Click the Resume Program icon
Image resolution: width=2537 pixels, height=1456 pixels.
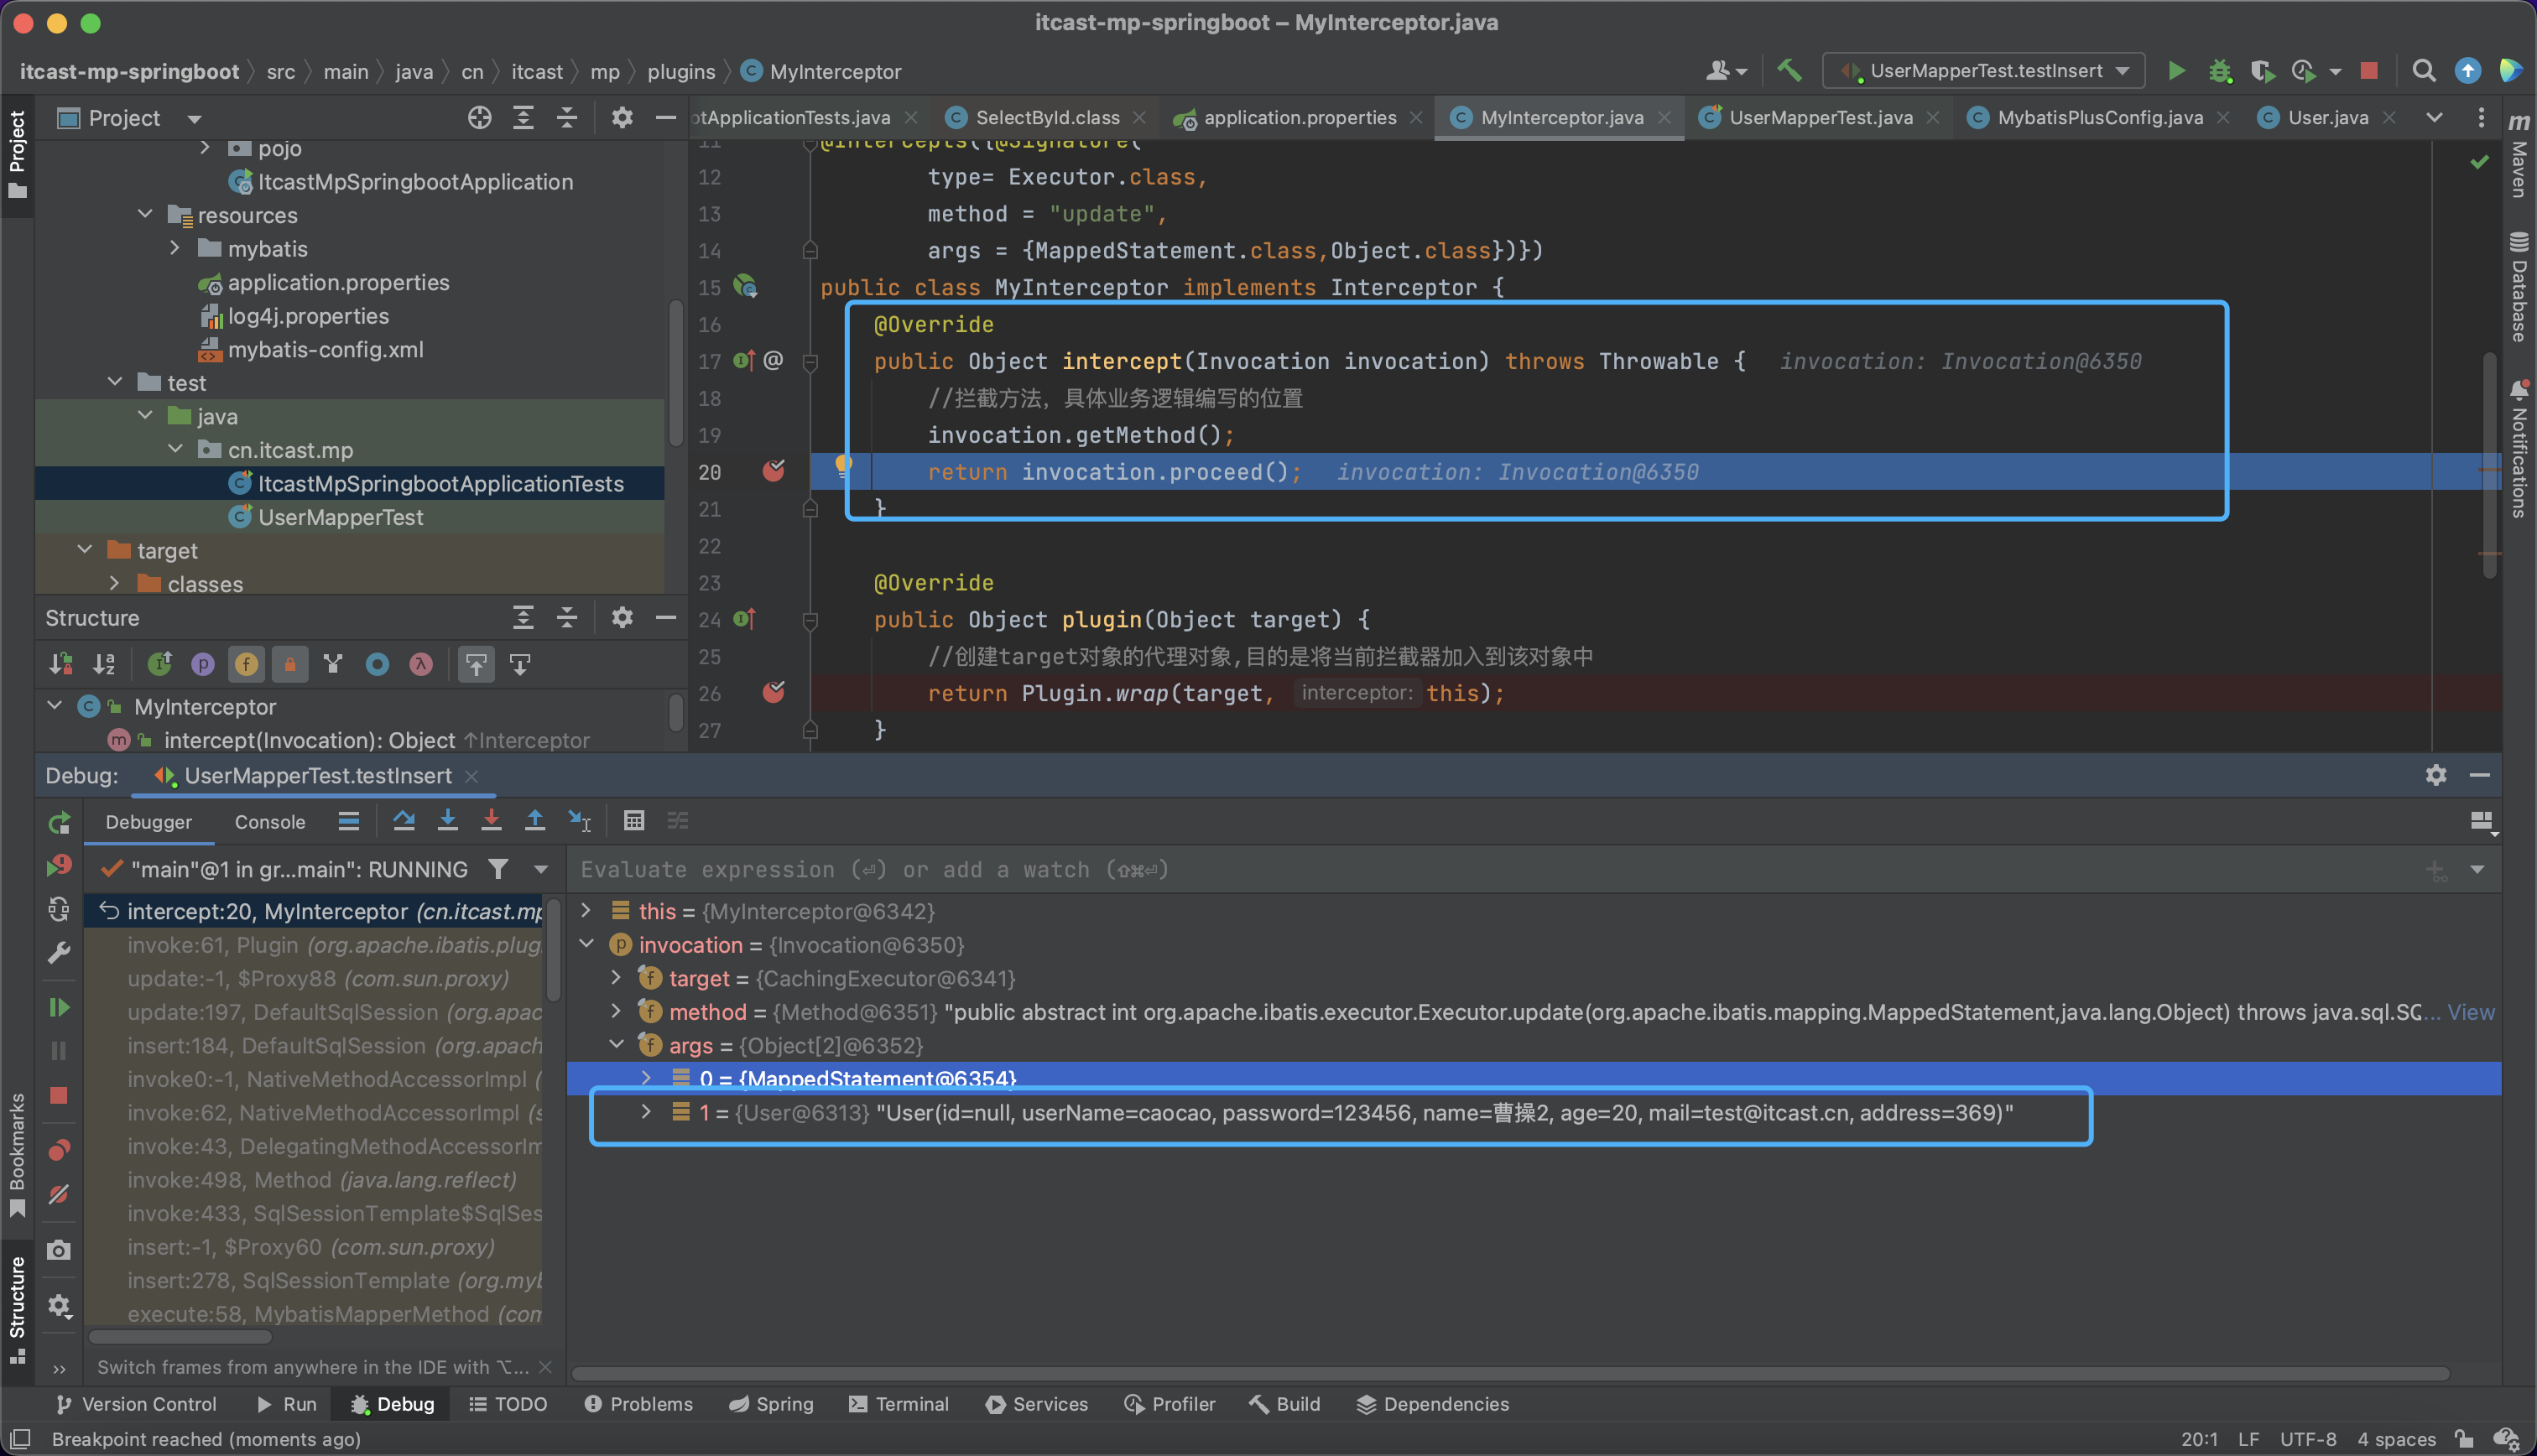59,1007
